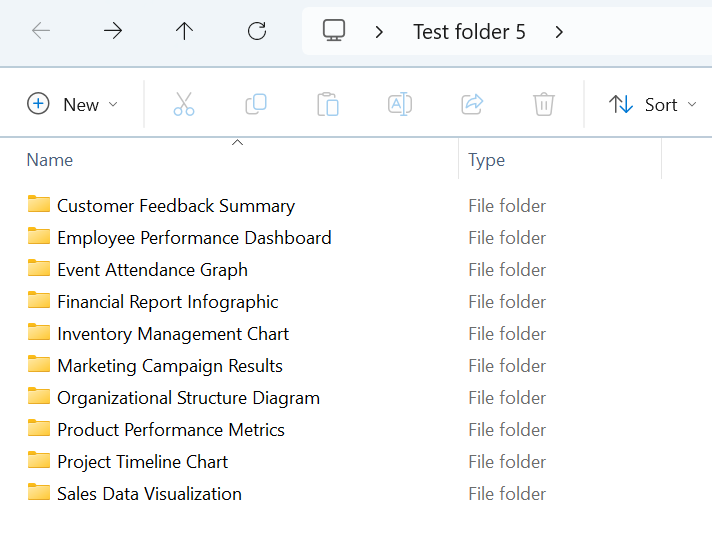
Task: Refresh the current folder view
Action: point(257,31)
